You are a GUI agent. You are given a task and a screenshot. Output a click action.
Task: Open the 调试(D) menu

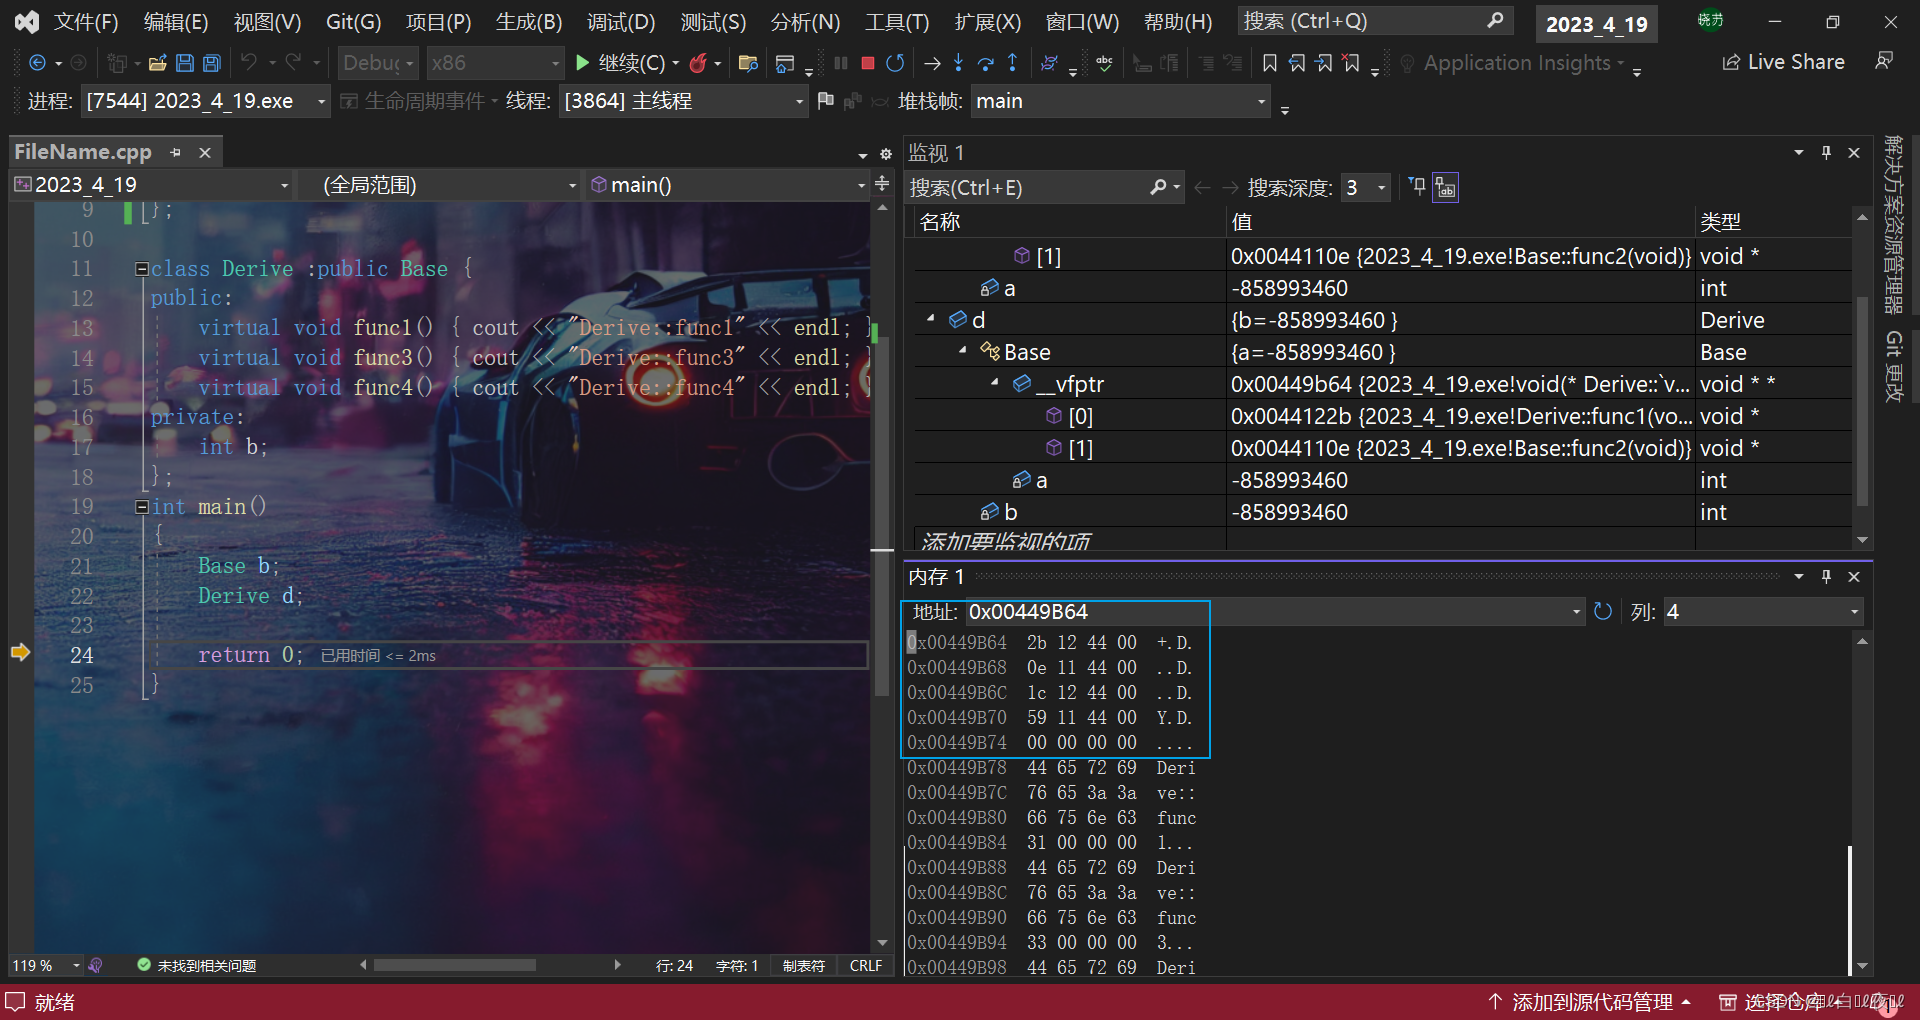[x=620, y=22]
